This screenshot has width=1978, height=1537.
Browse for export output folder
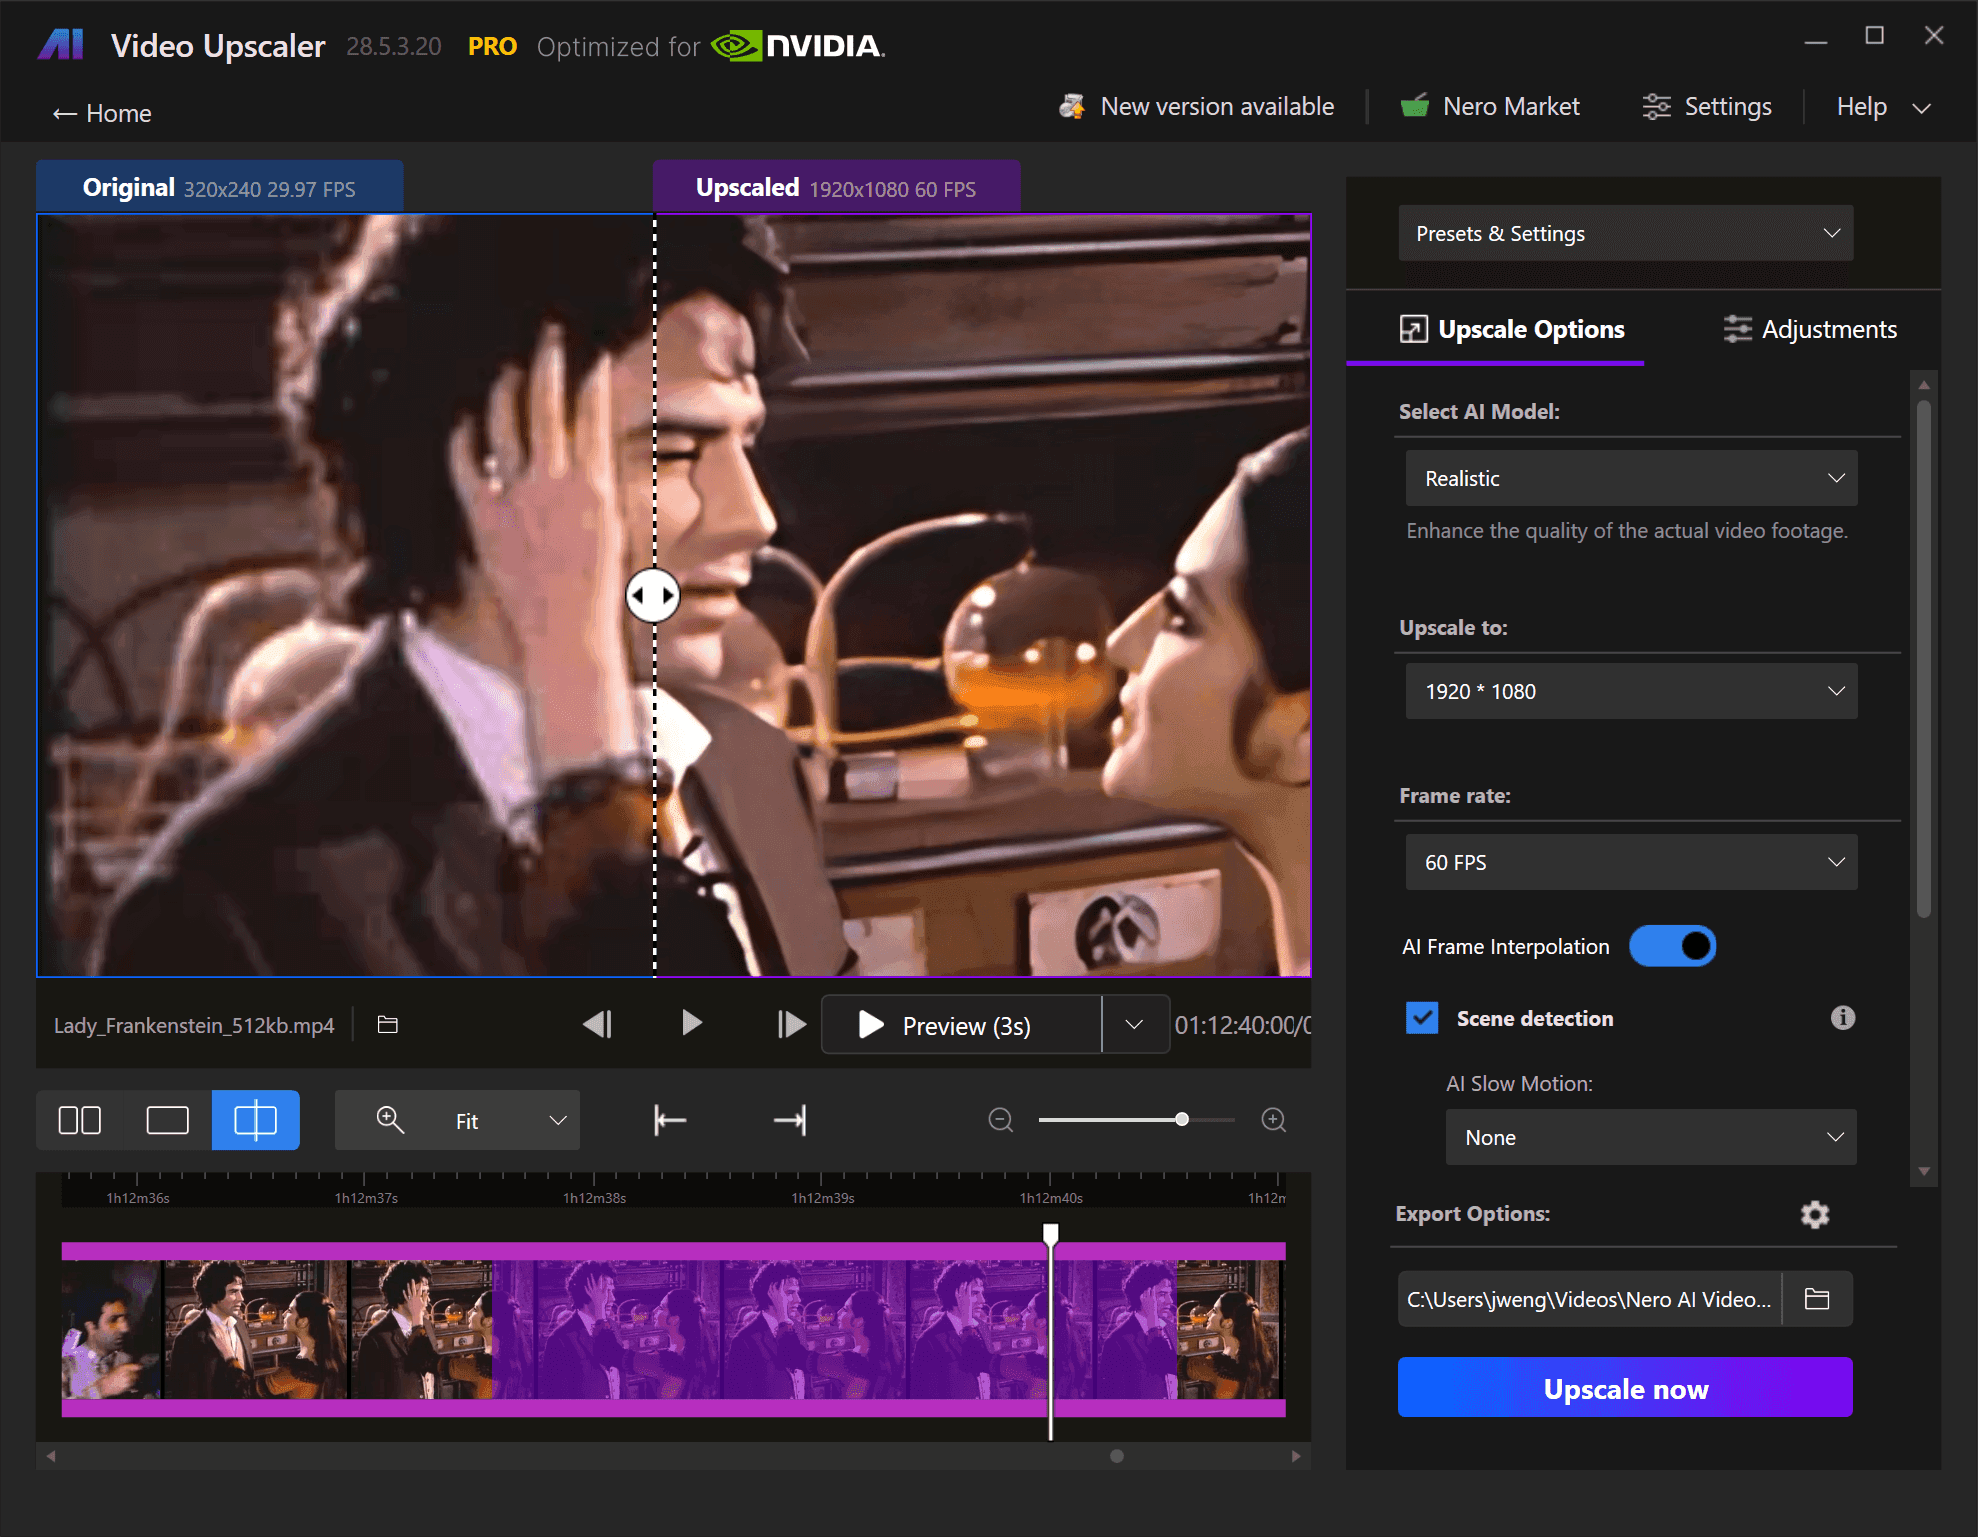click(1817, 1299)
